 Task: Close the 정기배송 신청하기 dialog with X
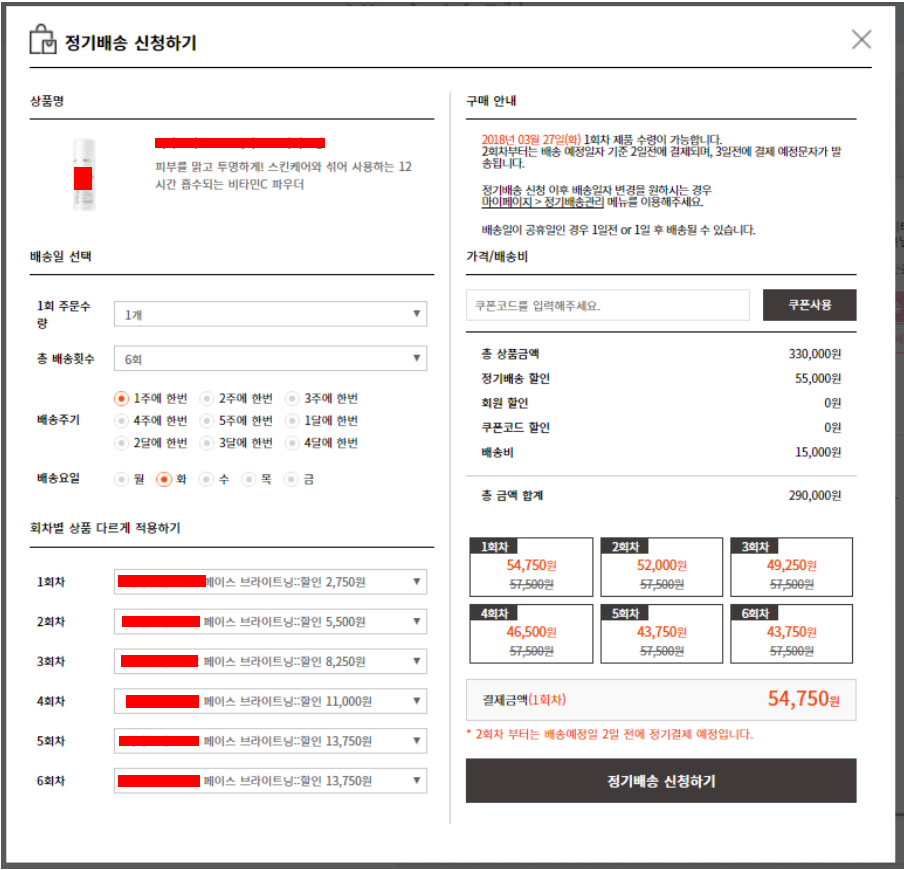click(860, 40)
